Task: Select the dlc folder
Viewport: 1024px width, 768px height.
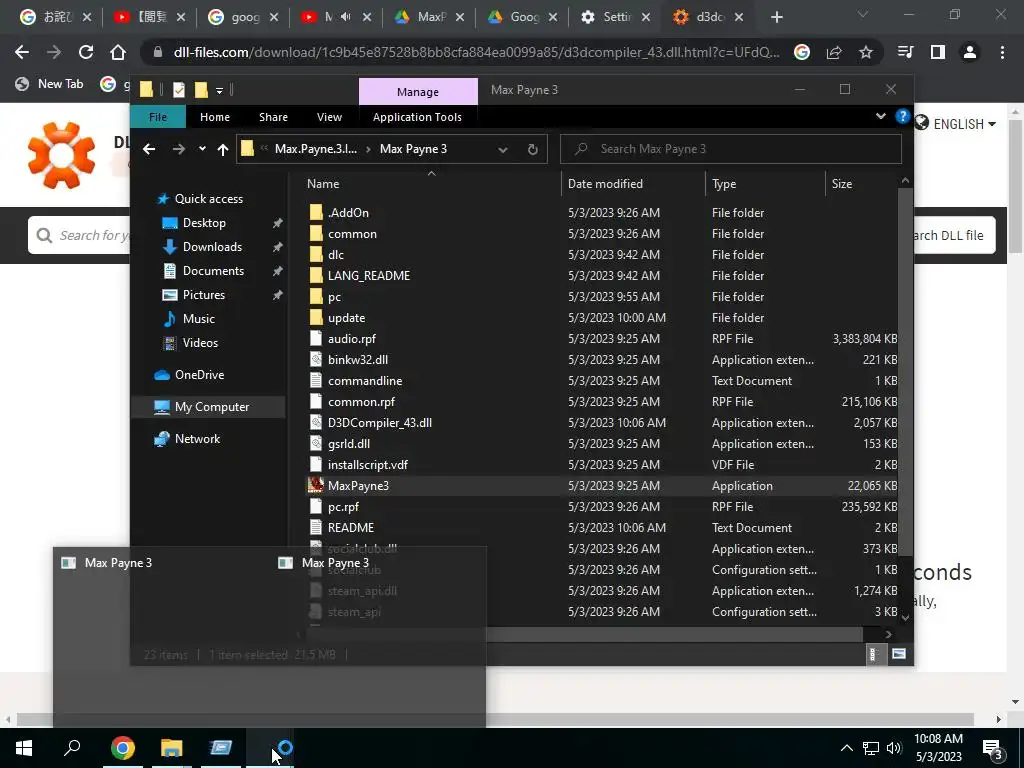Action: coord(336,255)
